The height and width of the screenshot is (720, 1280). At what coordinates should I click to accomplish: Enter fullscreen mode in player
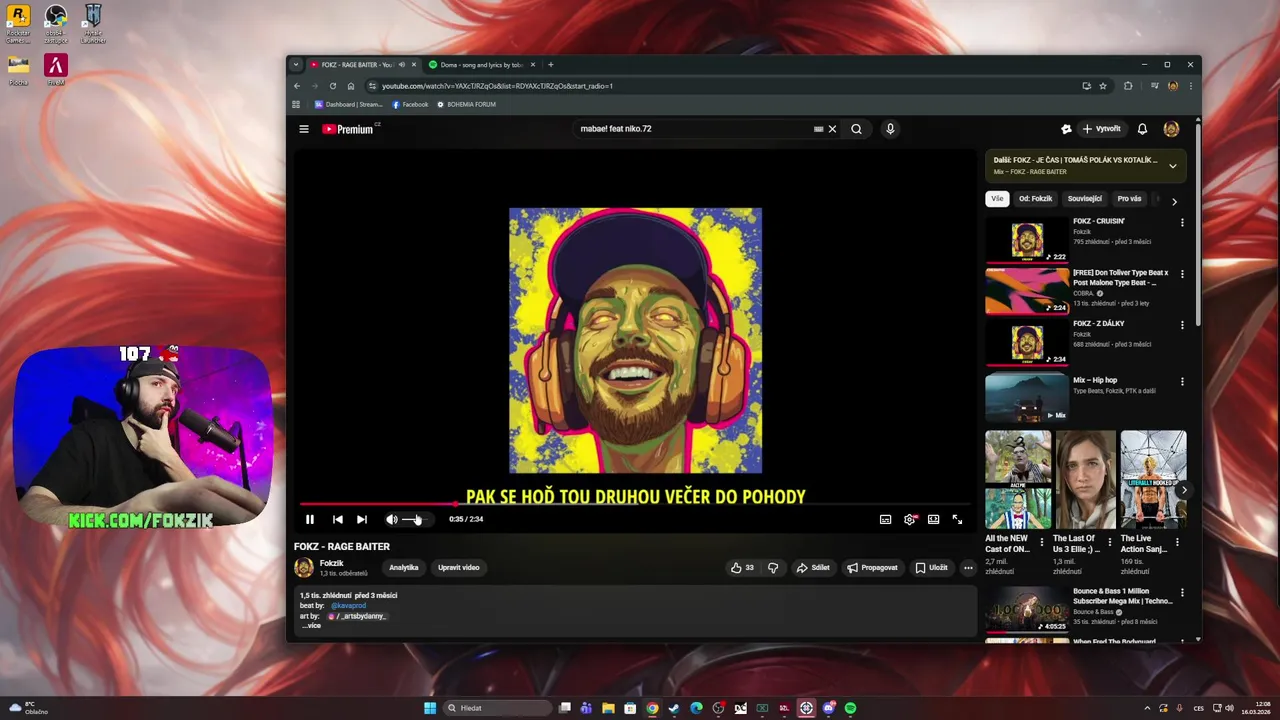[x=957, y=519]
